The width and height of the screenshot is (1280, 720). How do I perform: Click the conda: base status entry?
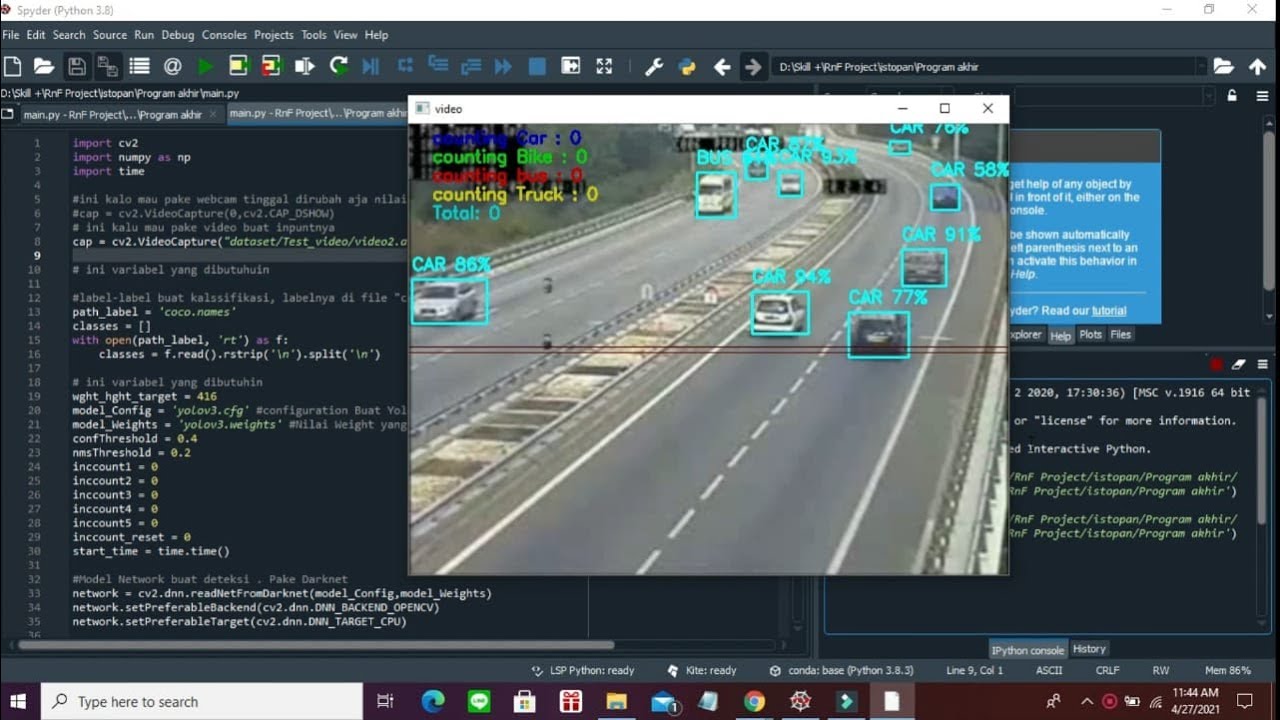click(842, 671)
